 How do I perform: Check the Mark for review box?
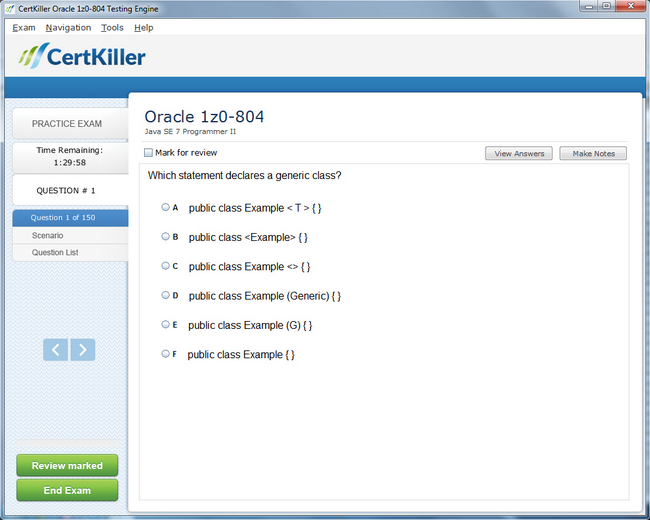click(x=148, y=153)
